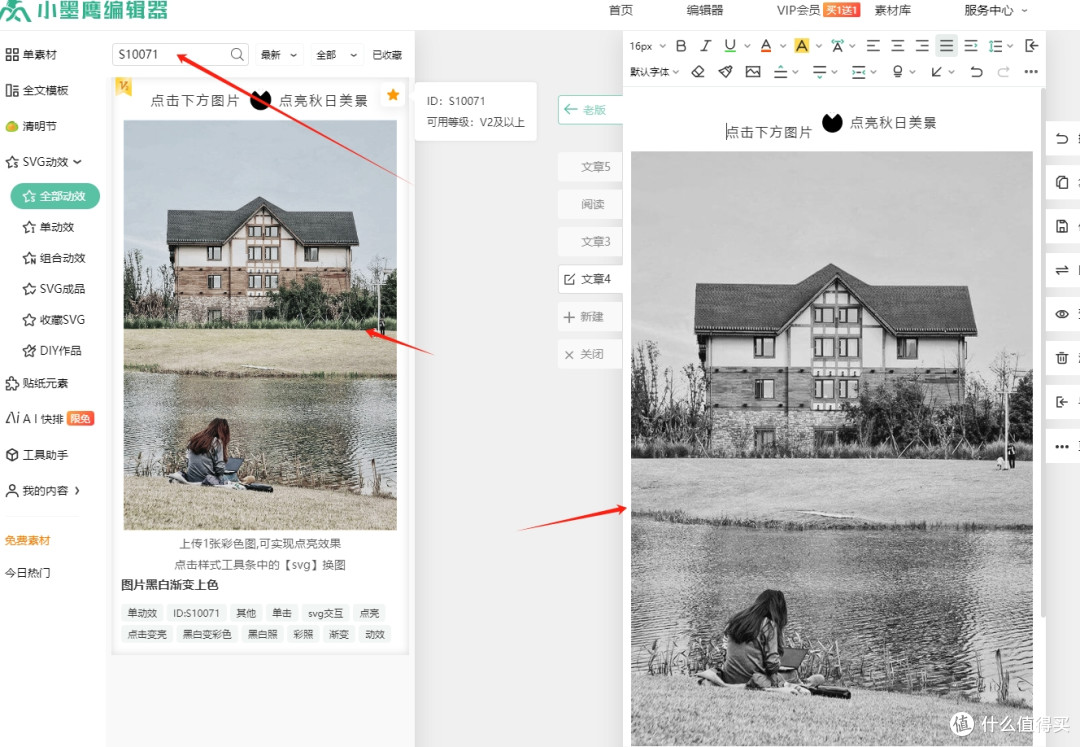Switch to the 文章3 tab
This screenshot has width=1080, height=747.
click(590, 242)
